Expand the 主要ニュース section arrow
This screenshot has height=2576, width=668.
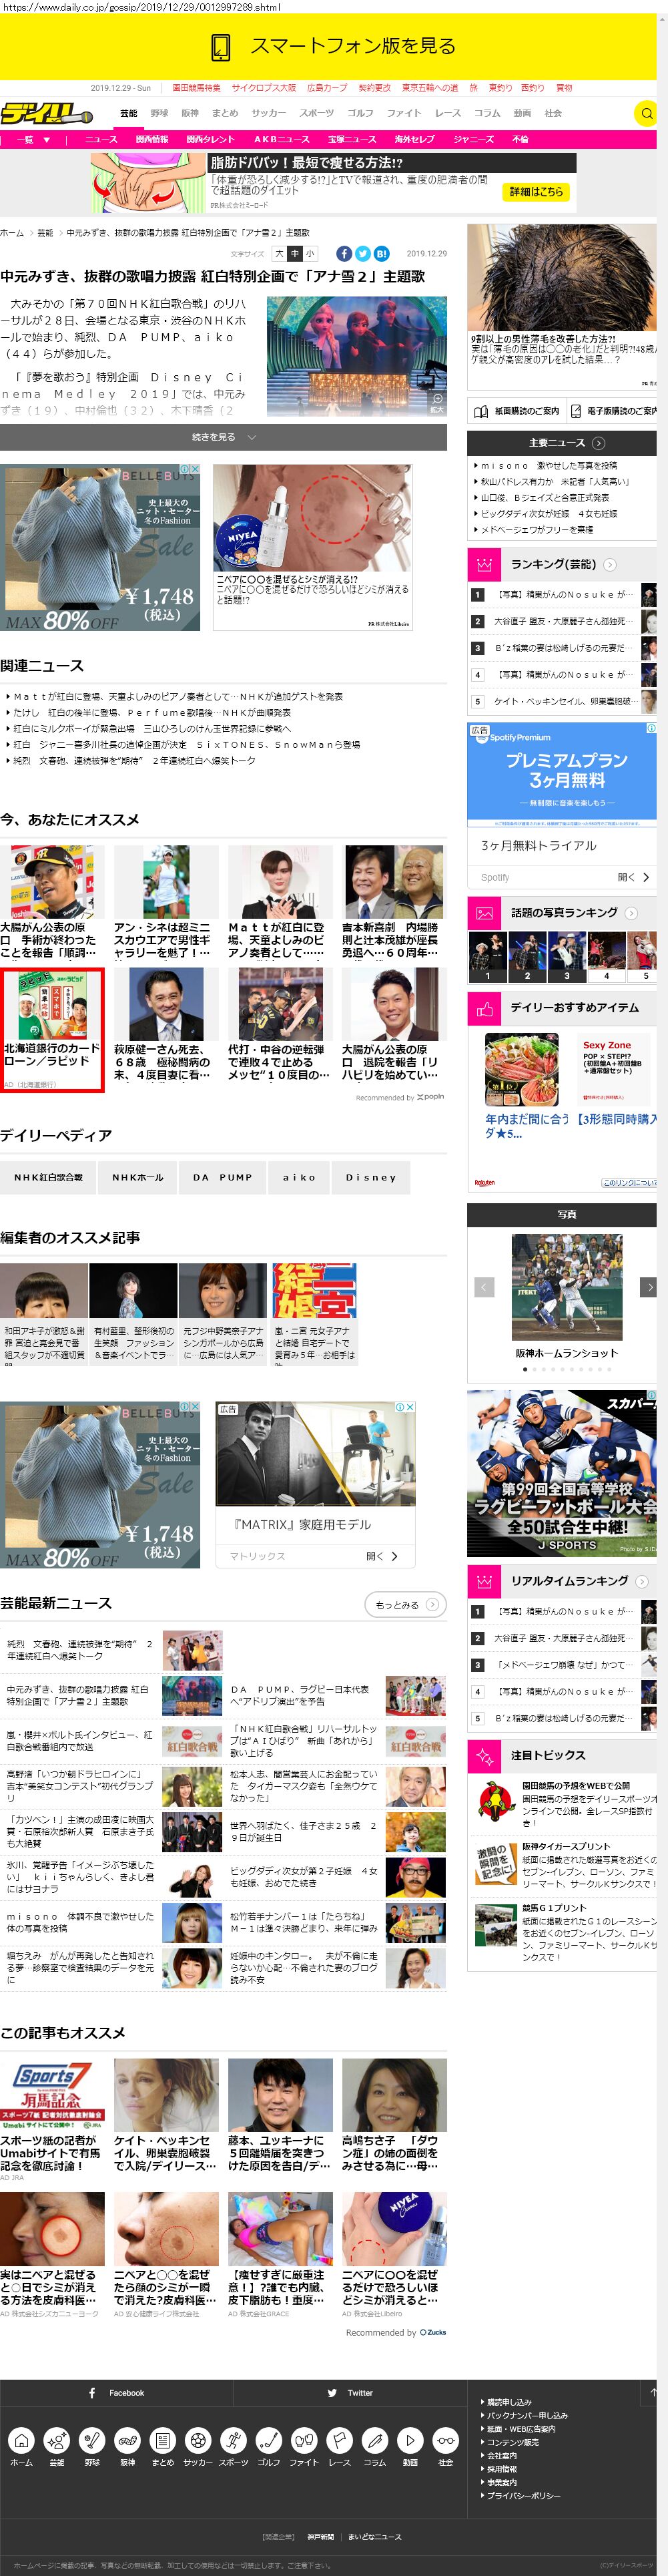[x=598, y=442]
